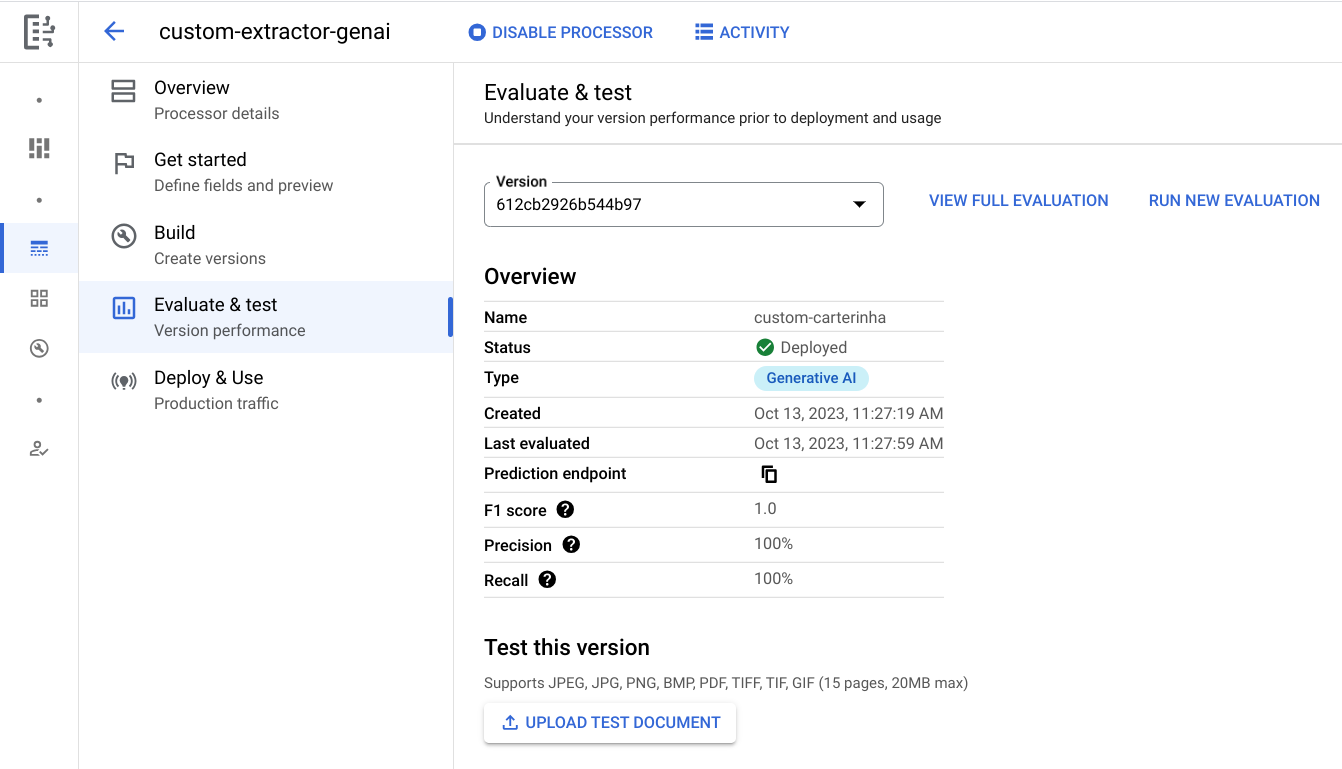Click the custom-carterinha name value
This screenshot has width=1342, height=769.
[x=820, y=317]
